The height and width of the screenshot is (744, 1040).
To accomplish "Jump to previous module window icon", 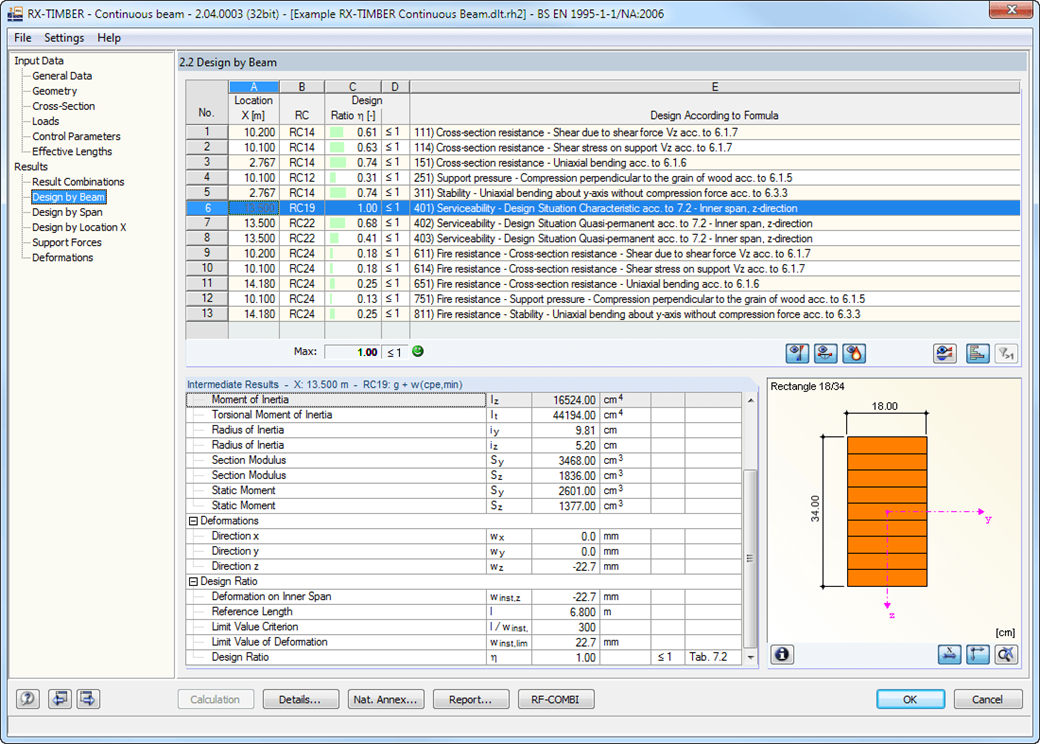I will coord(59,698).
